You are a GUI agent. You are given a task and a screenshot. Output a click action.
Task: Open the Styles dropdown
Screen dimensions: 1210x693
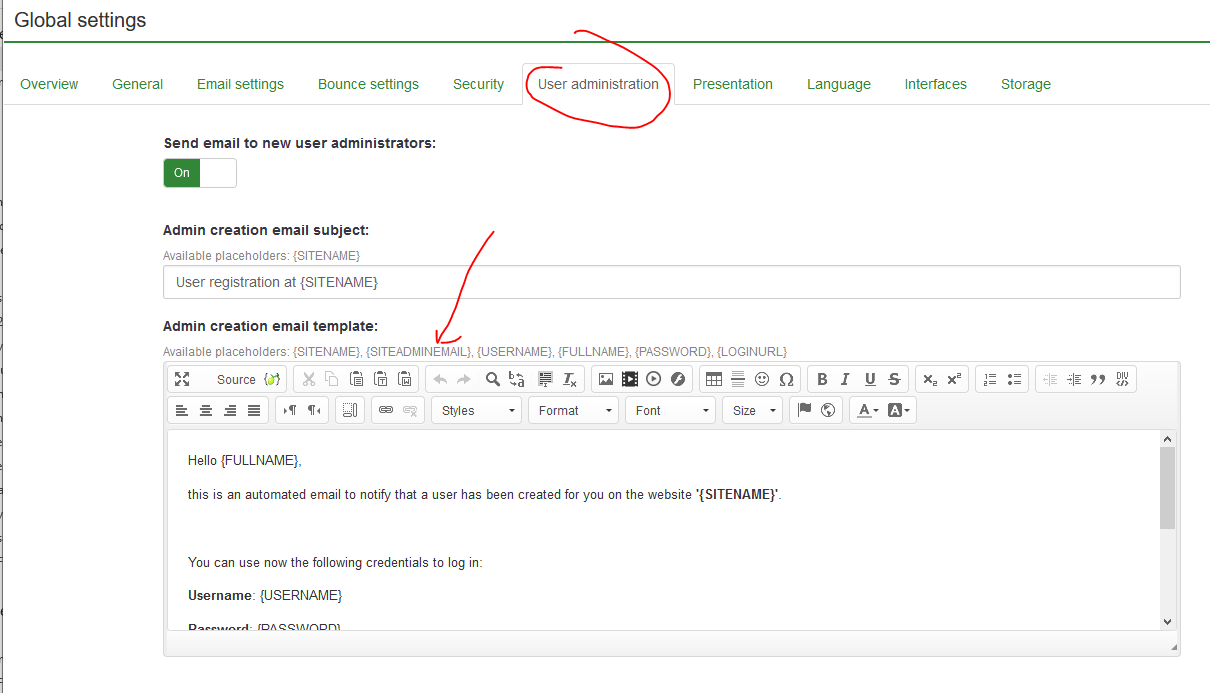coord(477,410)
